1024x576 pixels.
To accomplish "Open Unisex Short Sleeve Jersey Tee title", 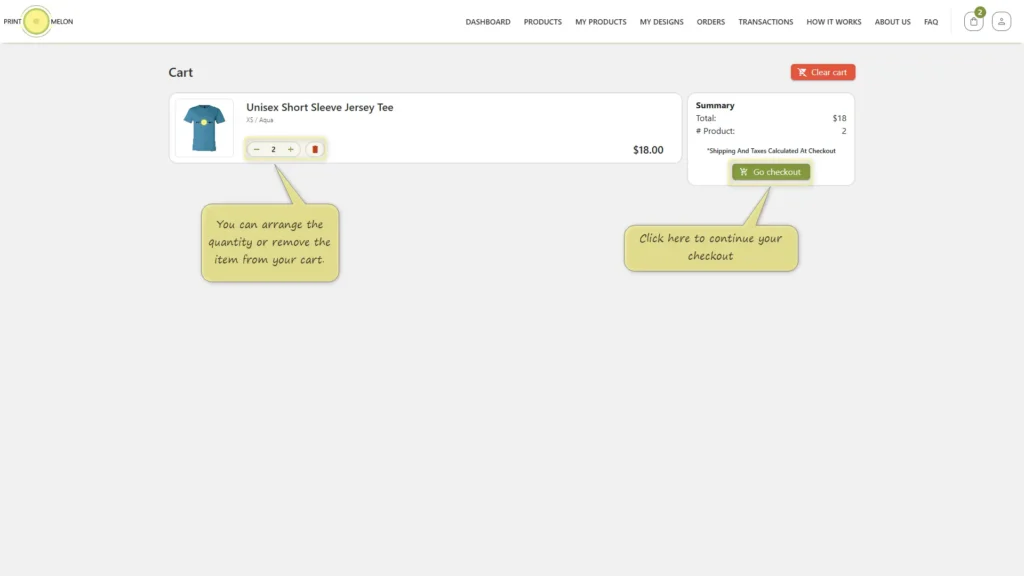I will pos(319,107).
